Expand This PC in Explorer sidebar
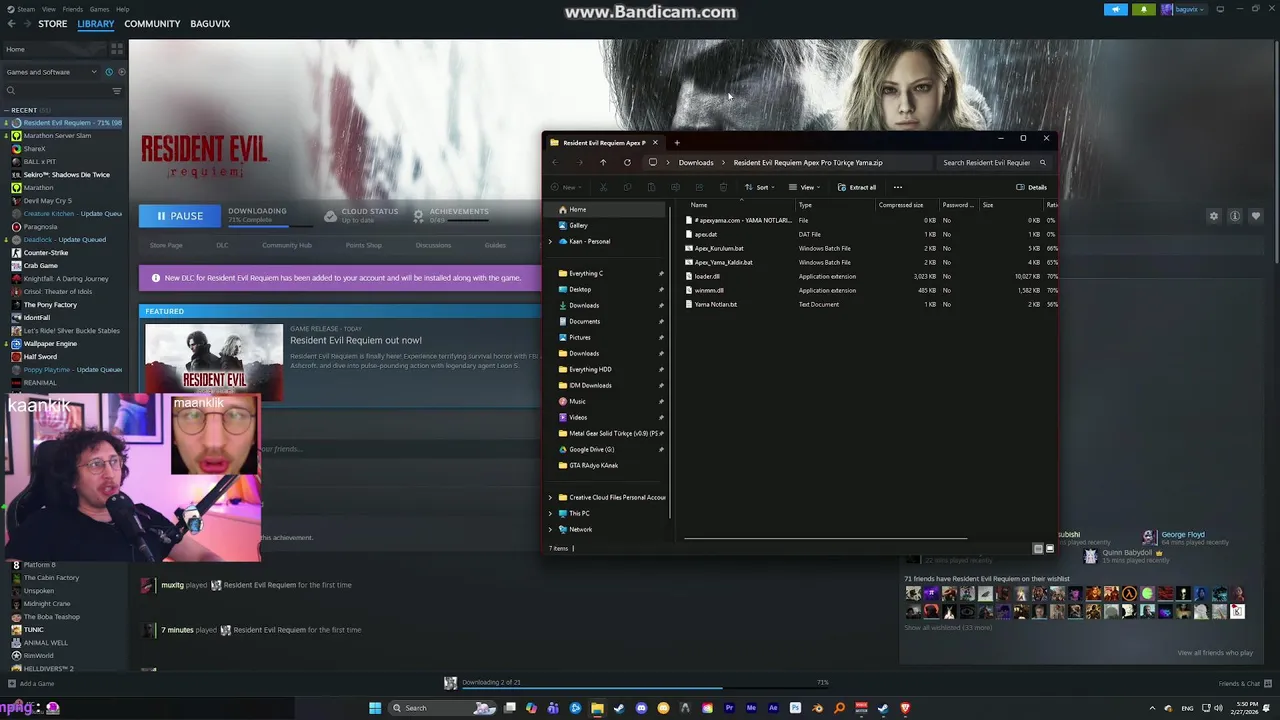Viewport: 1280px width, 720px height. pyautogui.click(x=550, y=513)
